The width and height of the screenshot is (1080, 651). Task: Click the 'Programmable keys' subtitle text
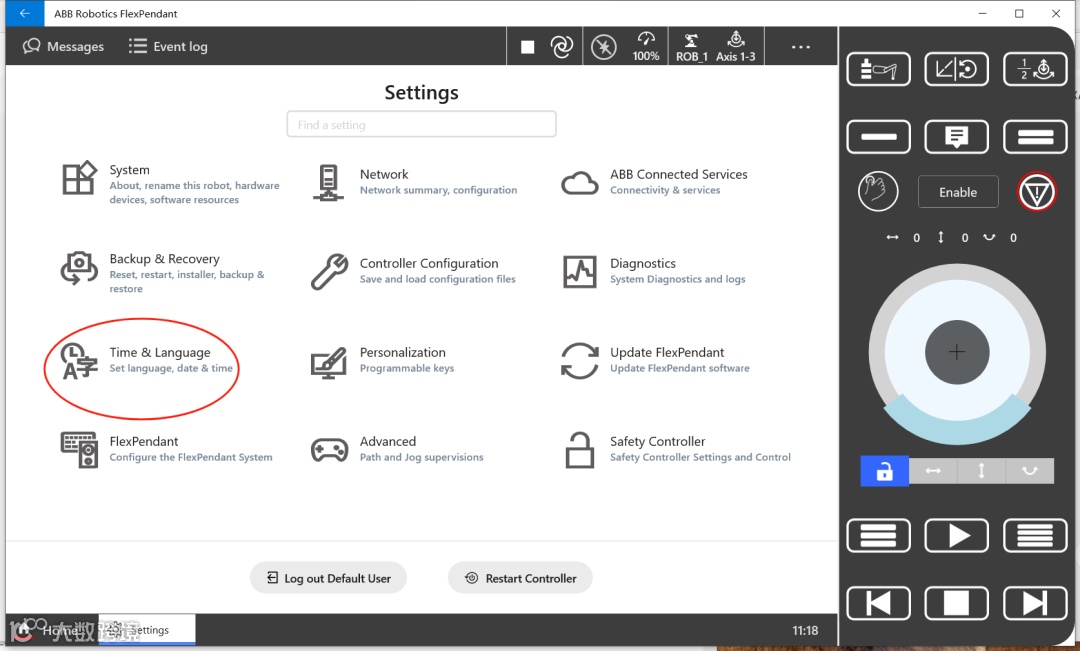click(406, 369)
